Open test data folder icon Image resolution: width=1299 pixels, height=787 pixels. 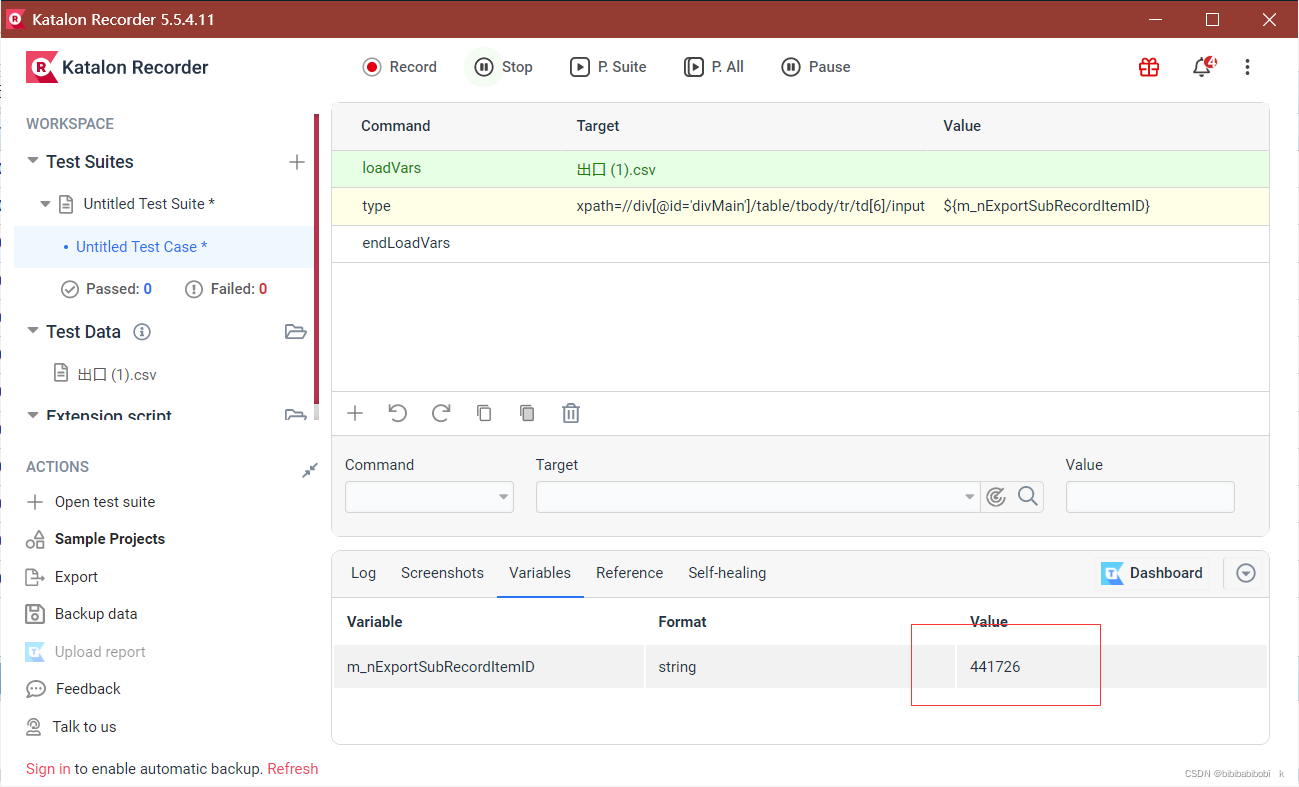point(295,332)
